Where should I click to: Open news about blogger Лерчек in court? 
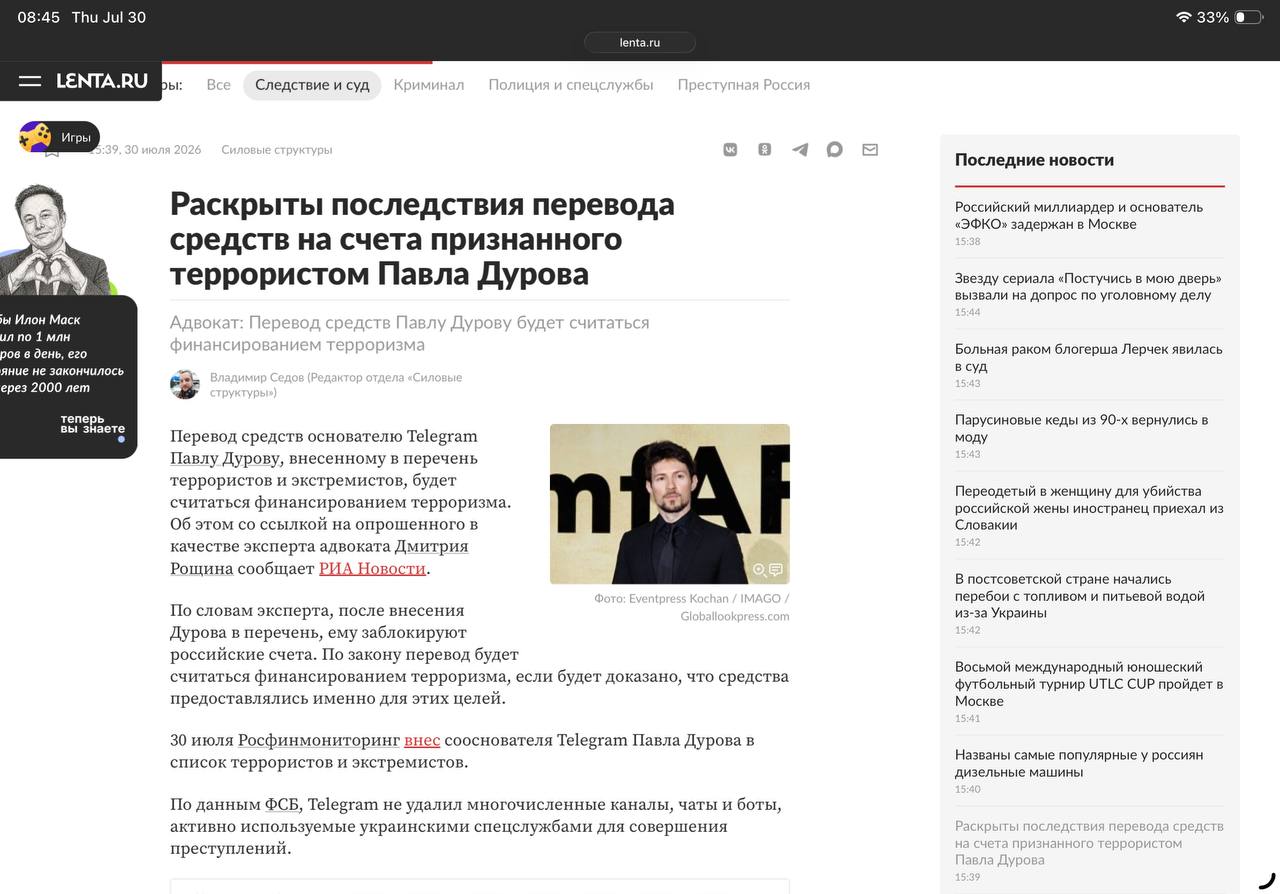point(1089,357)
